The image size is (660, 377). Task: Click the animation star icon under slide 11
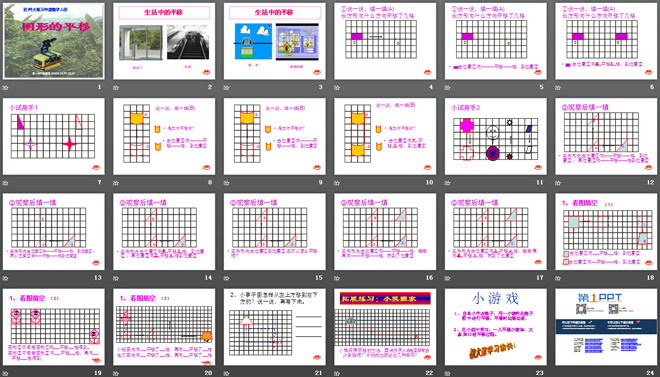tap(447, 183)
